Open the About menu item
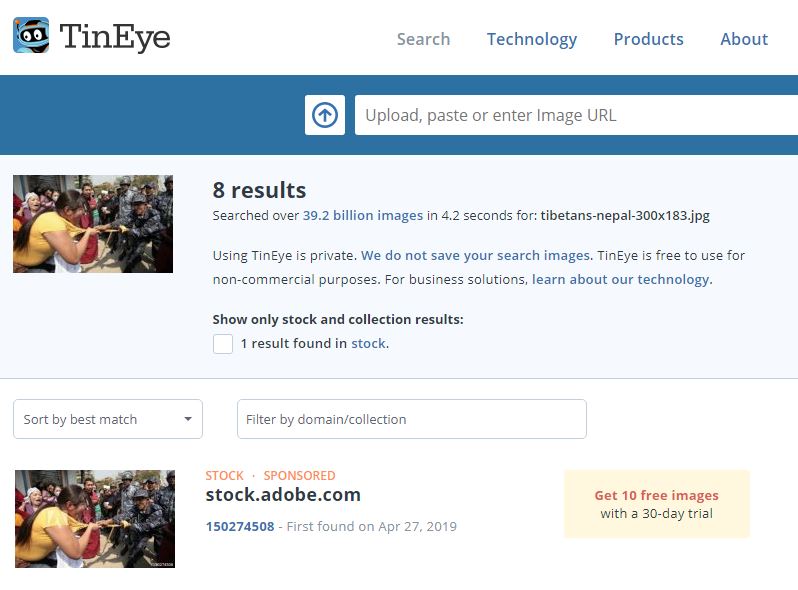Screen dimensions: 798x590 coord(744,39)
